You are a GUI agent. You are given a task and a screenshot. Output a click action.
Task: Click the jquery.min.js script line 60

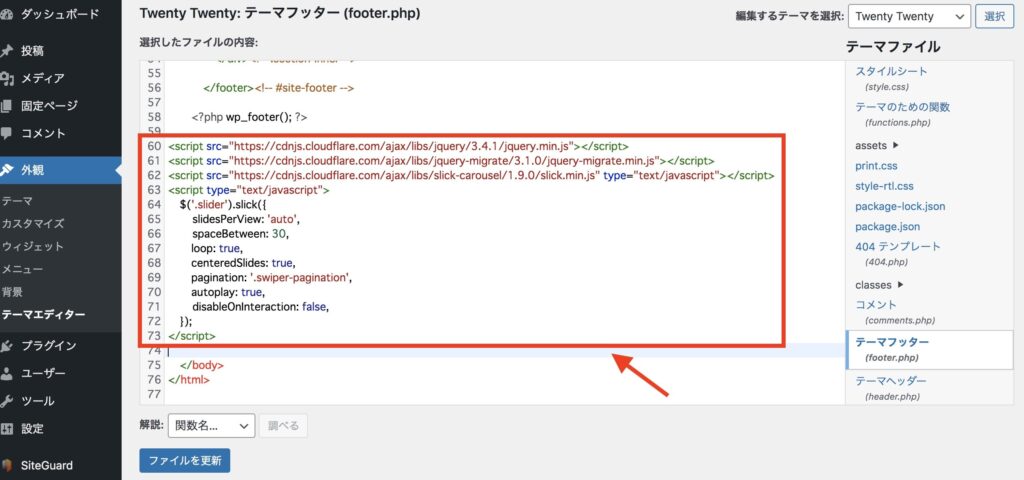click(x=398, y=146)
